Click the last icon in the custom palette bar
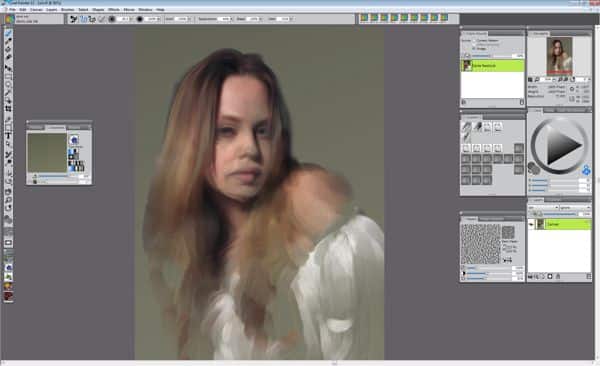This screenshot has height=366, width=600. pyautogui.click(x=444, y=18)
